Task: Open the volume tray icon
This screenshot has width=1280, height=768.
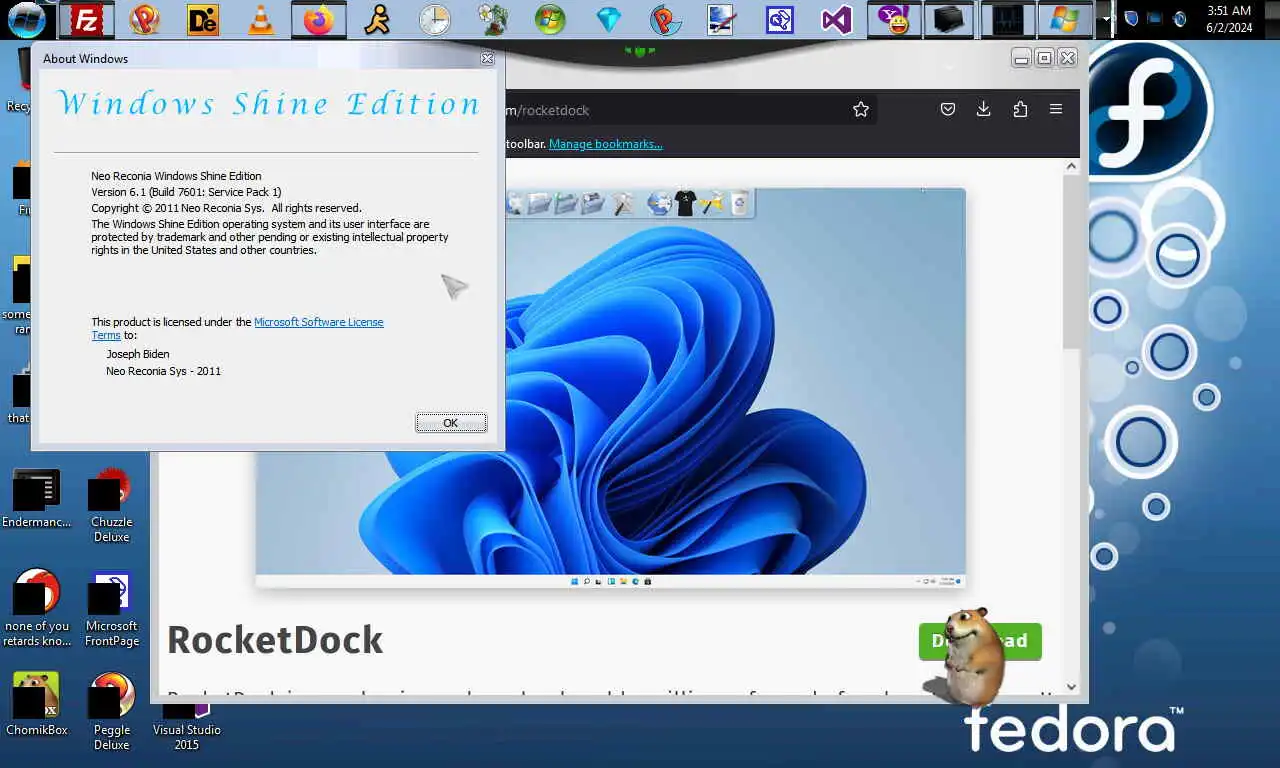Action: [1180, 19]
